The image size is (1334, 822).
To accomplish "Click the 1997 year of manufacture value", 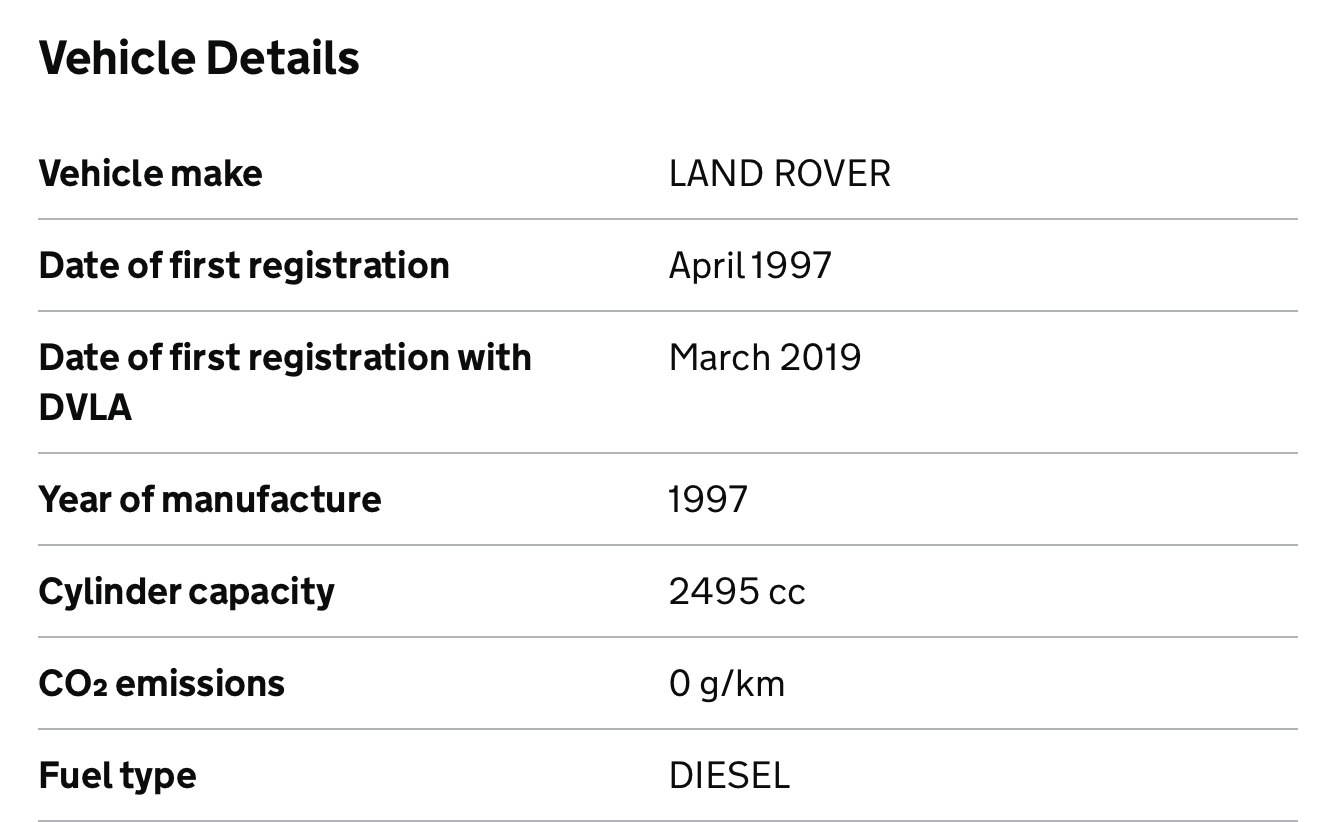I will [708, 499].
